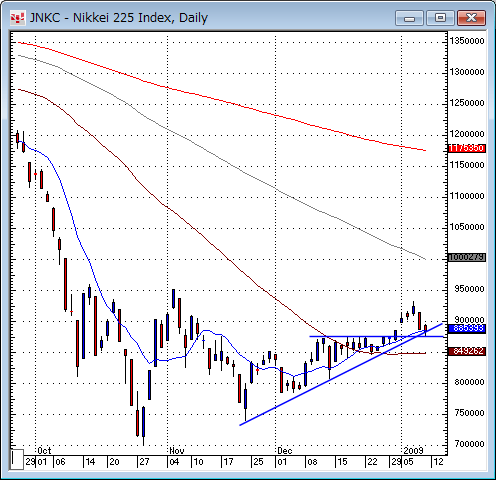Click the date label 20 on time axis
This screenshot has height=480, width=496.
(114, 462)
